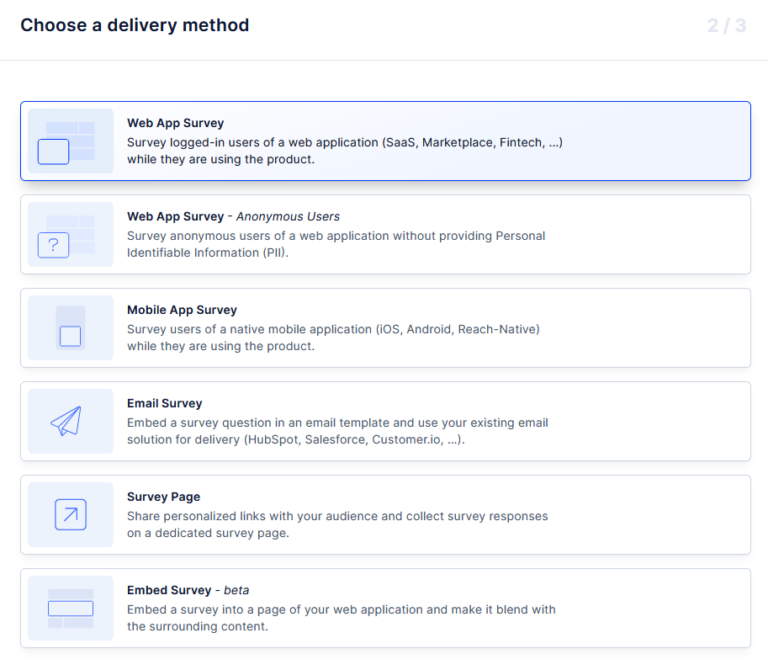
Task: Select the Embed Survey - beta heading
Action: (x=187, y=590)
